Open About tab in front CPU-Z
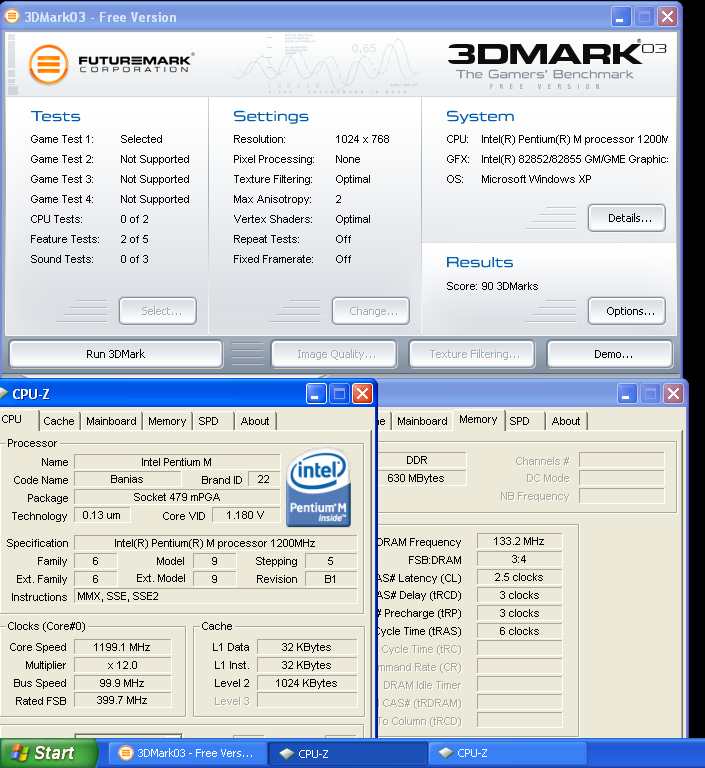The height and width of the screenshot is (768, 705). 255,421
